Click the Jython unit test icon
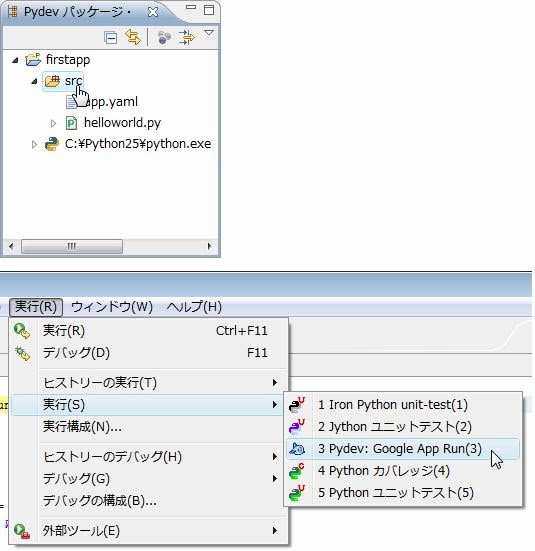The height and width of the screenshot is (551, 535). [x=297, y=426]
